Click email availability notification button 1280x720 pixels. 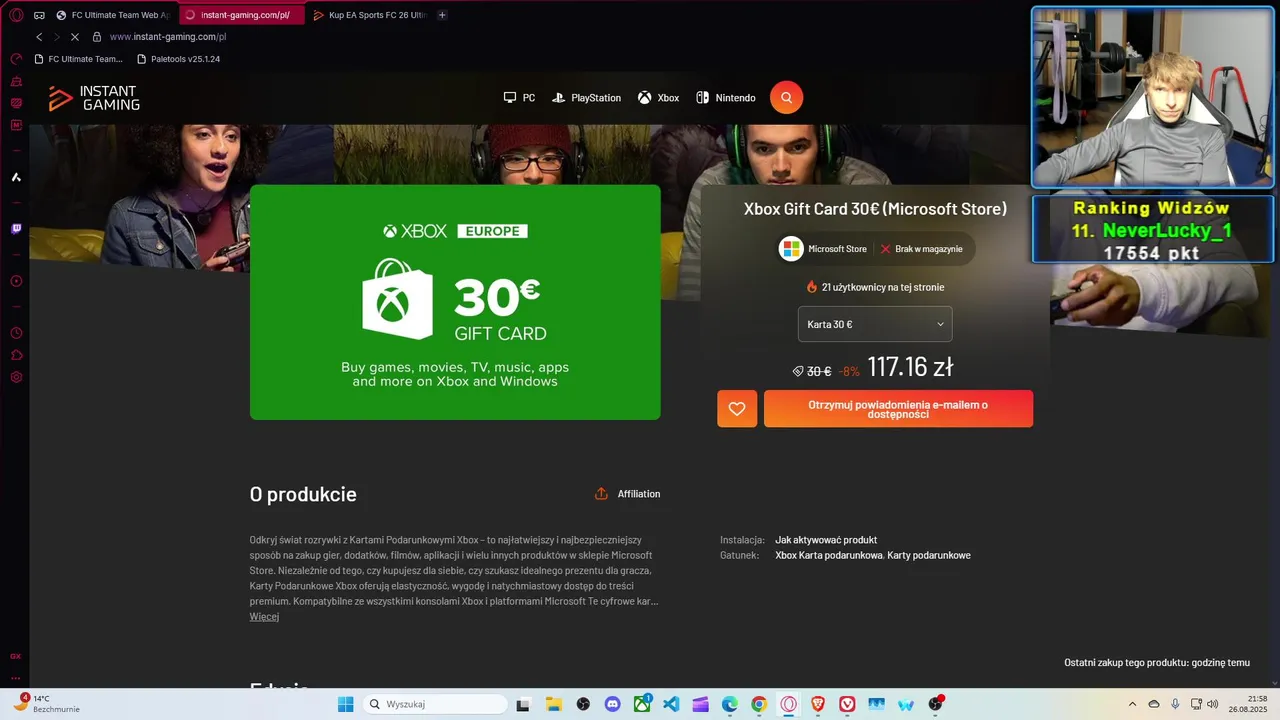tap(898, 409)
